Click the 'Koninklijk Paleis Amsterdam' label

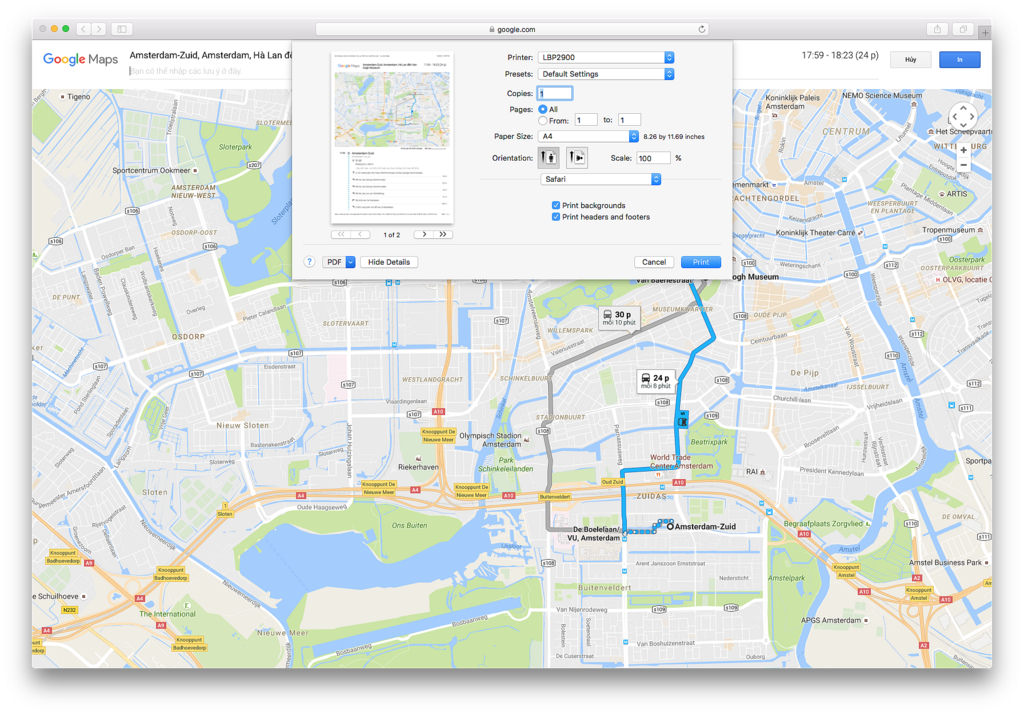[x=792, y=102]
